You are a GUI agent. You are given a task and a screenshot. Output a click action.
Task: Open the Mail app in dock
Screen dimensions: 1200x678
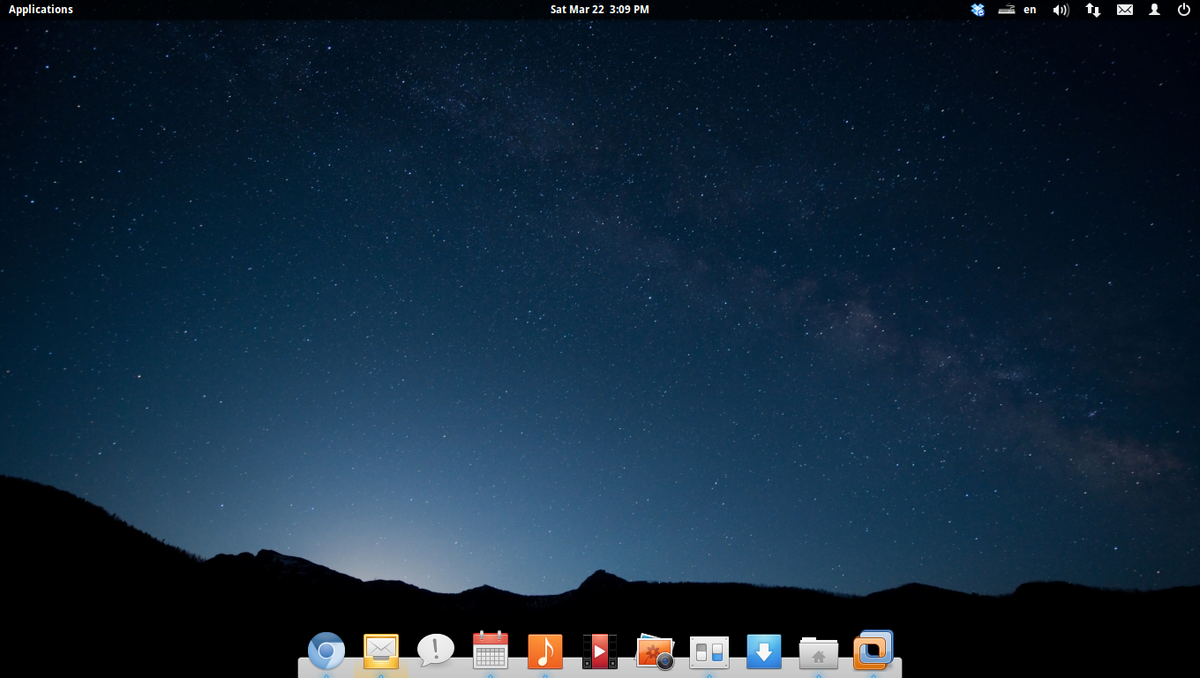381,651
